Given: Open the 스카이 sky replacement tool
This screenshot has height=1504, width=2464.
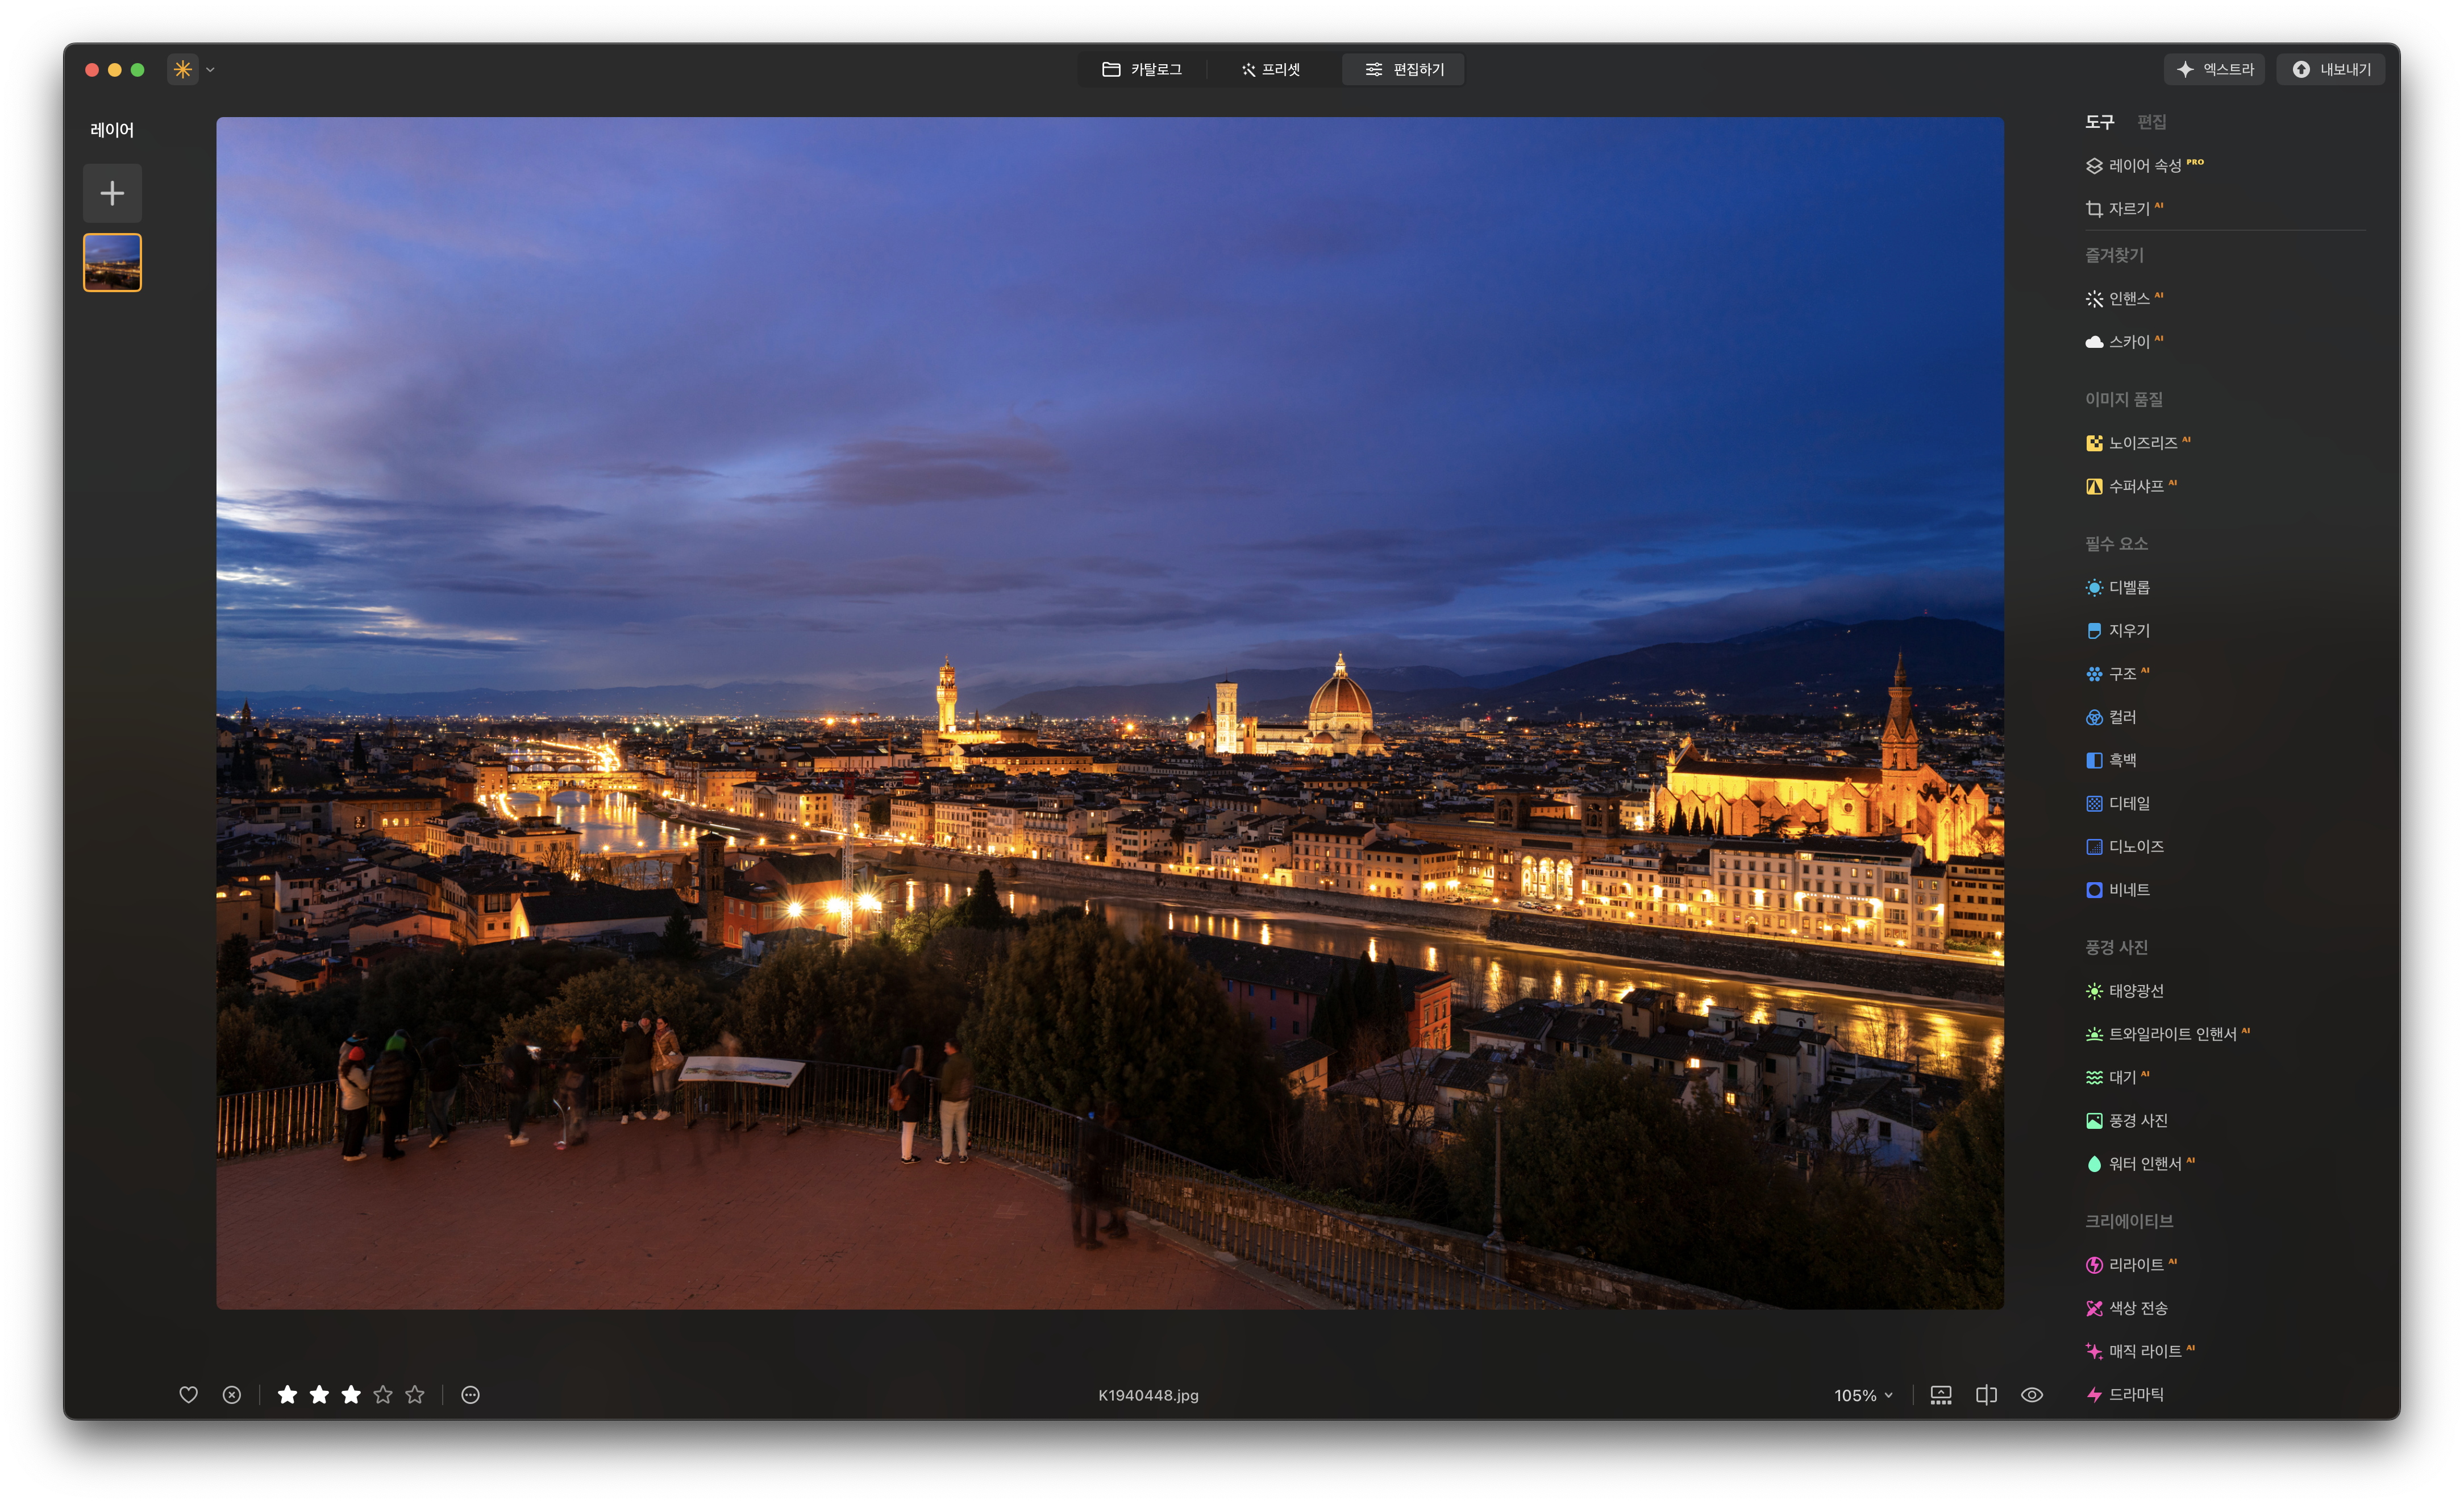Looking at the screenshot, I should click(x=2127, y=342).
